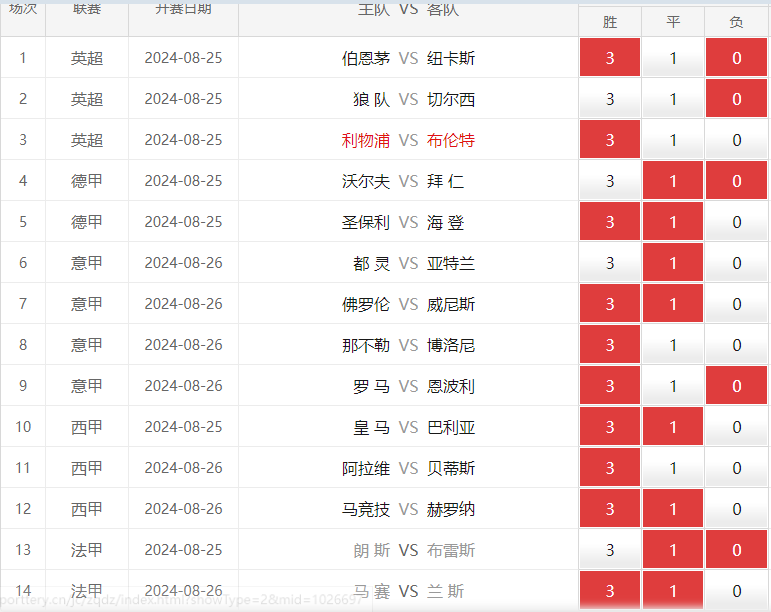Click the date in match row 6

[183, 263]
